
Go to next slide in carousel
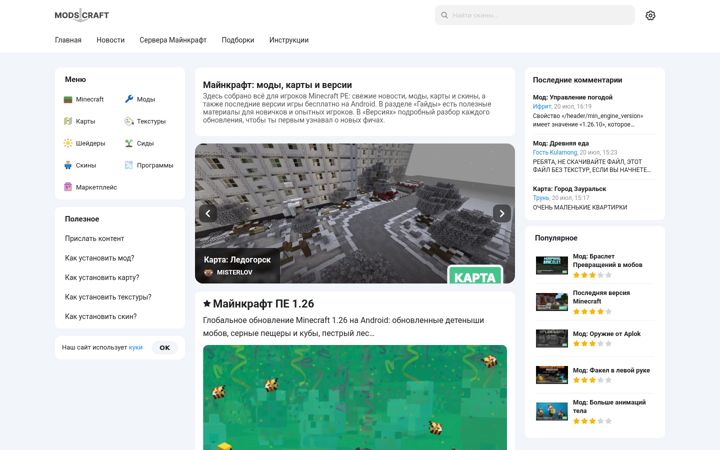502,214
